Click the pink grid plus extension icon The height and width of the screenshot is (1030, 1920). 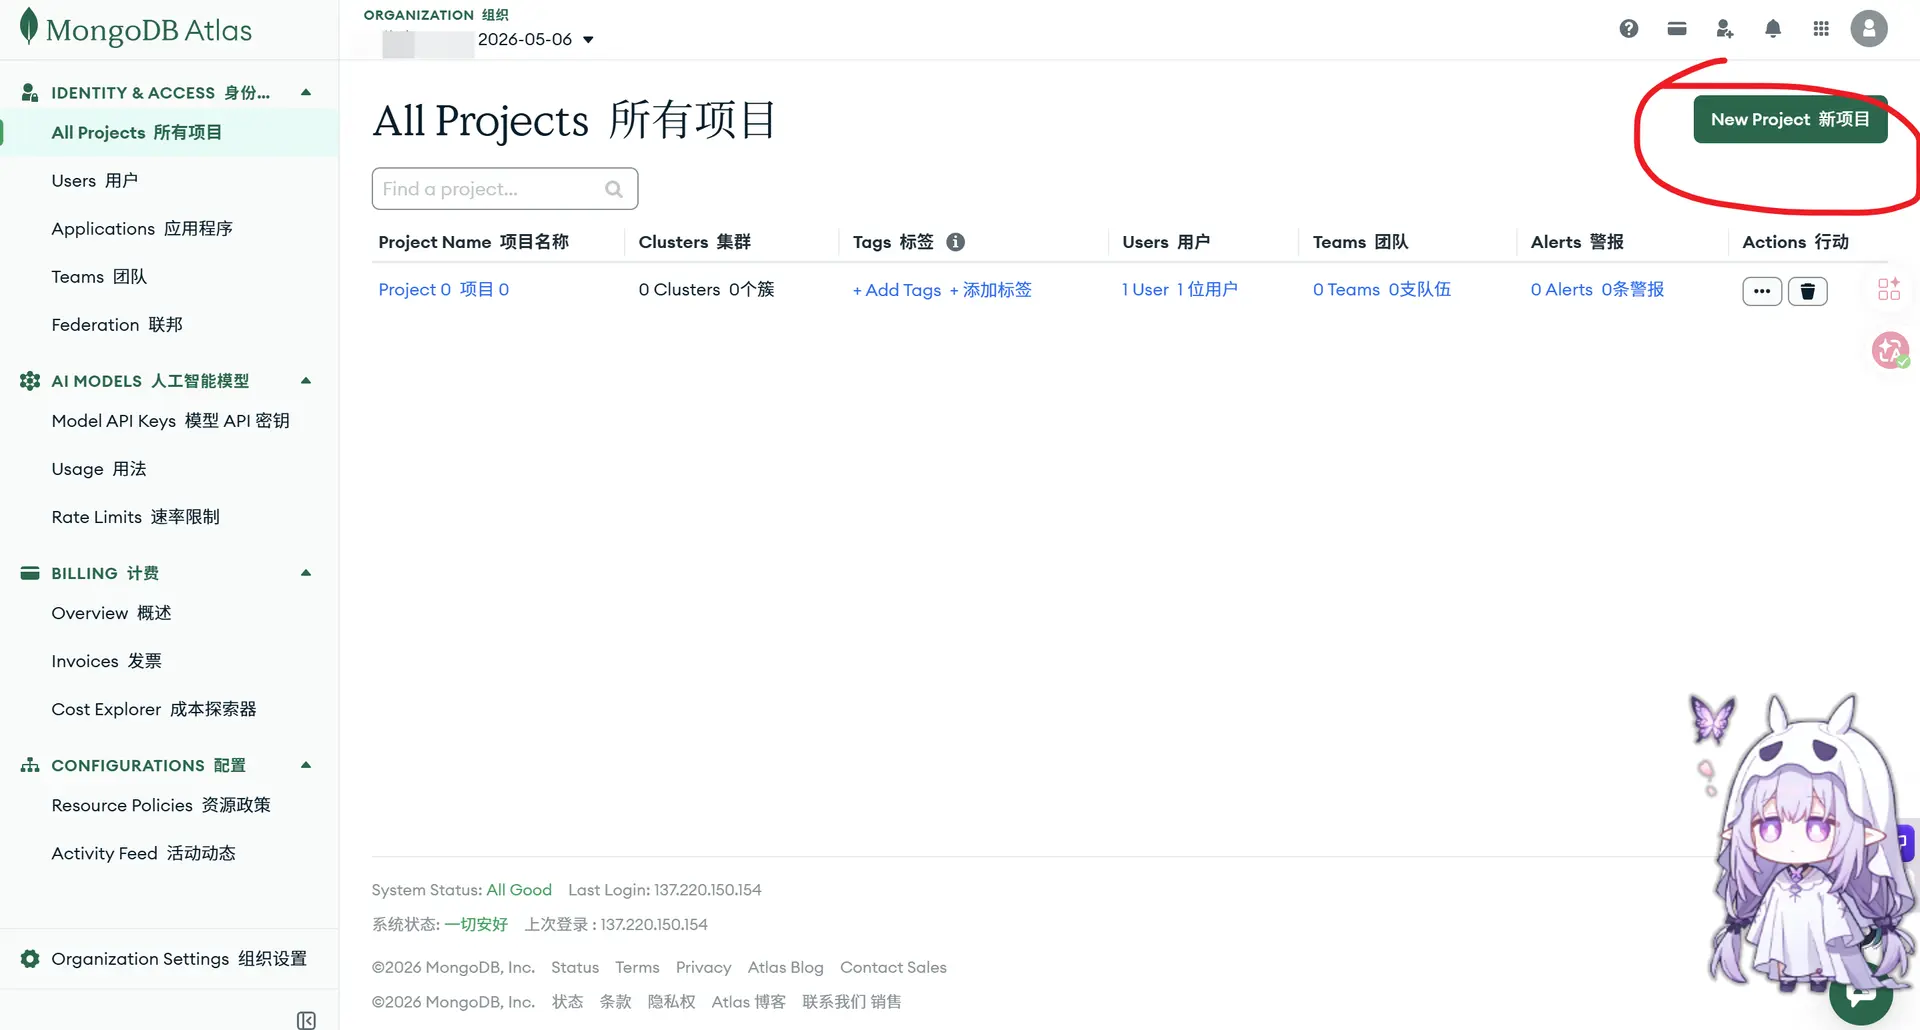point(1889,289)
